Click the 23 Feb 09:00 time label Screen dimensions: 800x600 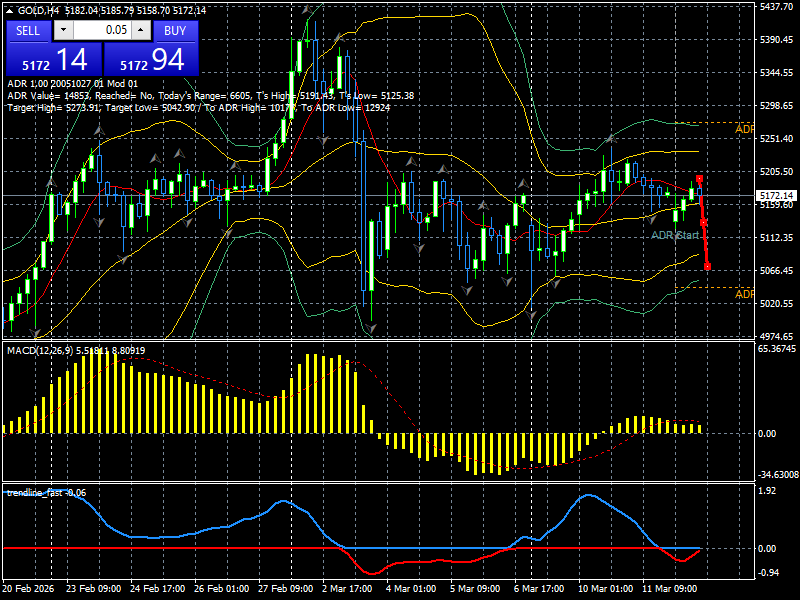point(93,589)
